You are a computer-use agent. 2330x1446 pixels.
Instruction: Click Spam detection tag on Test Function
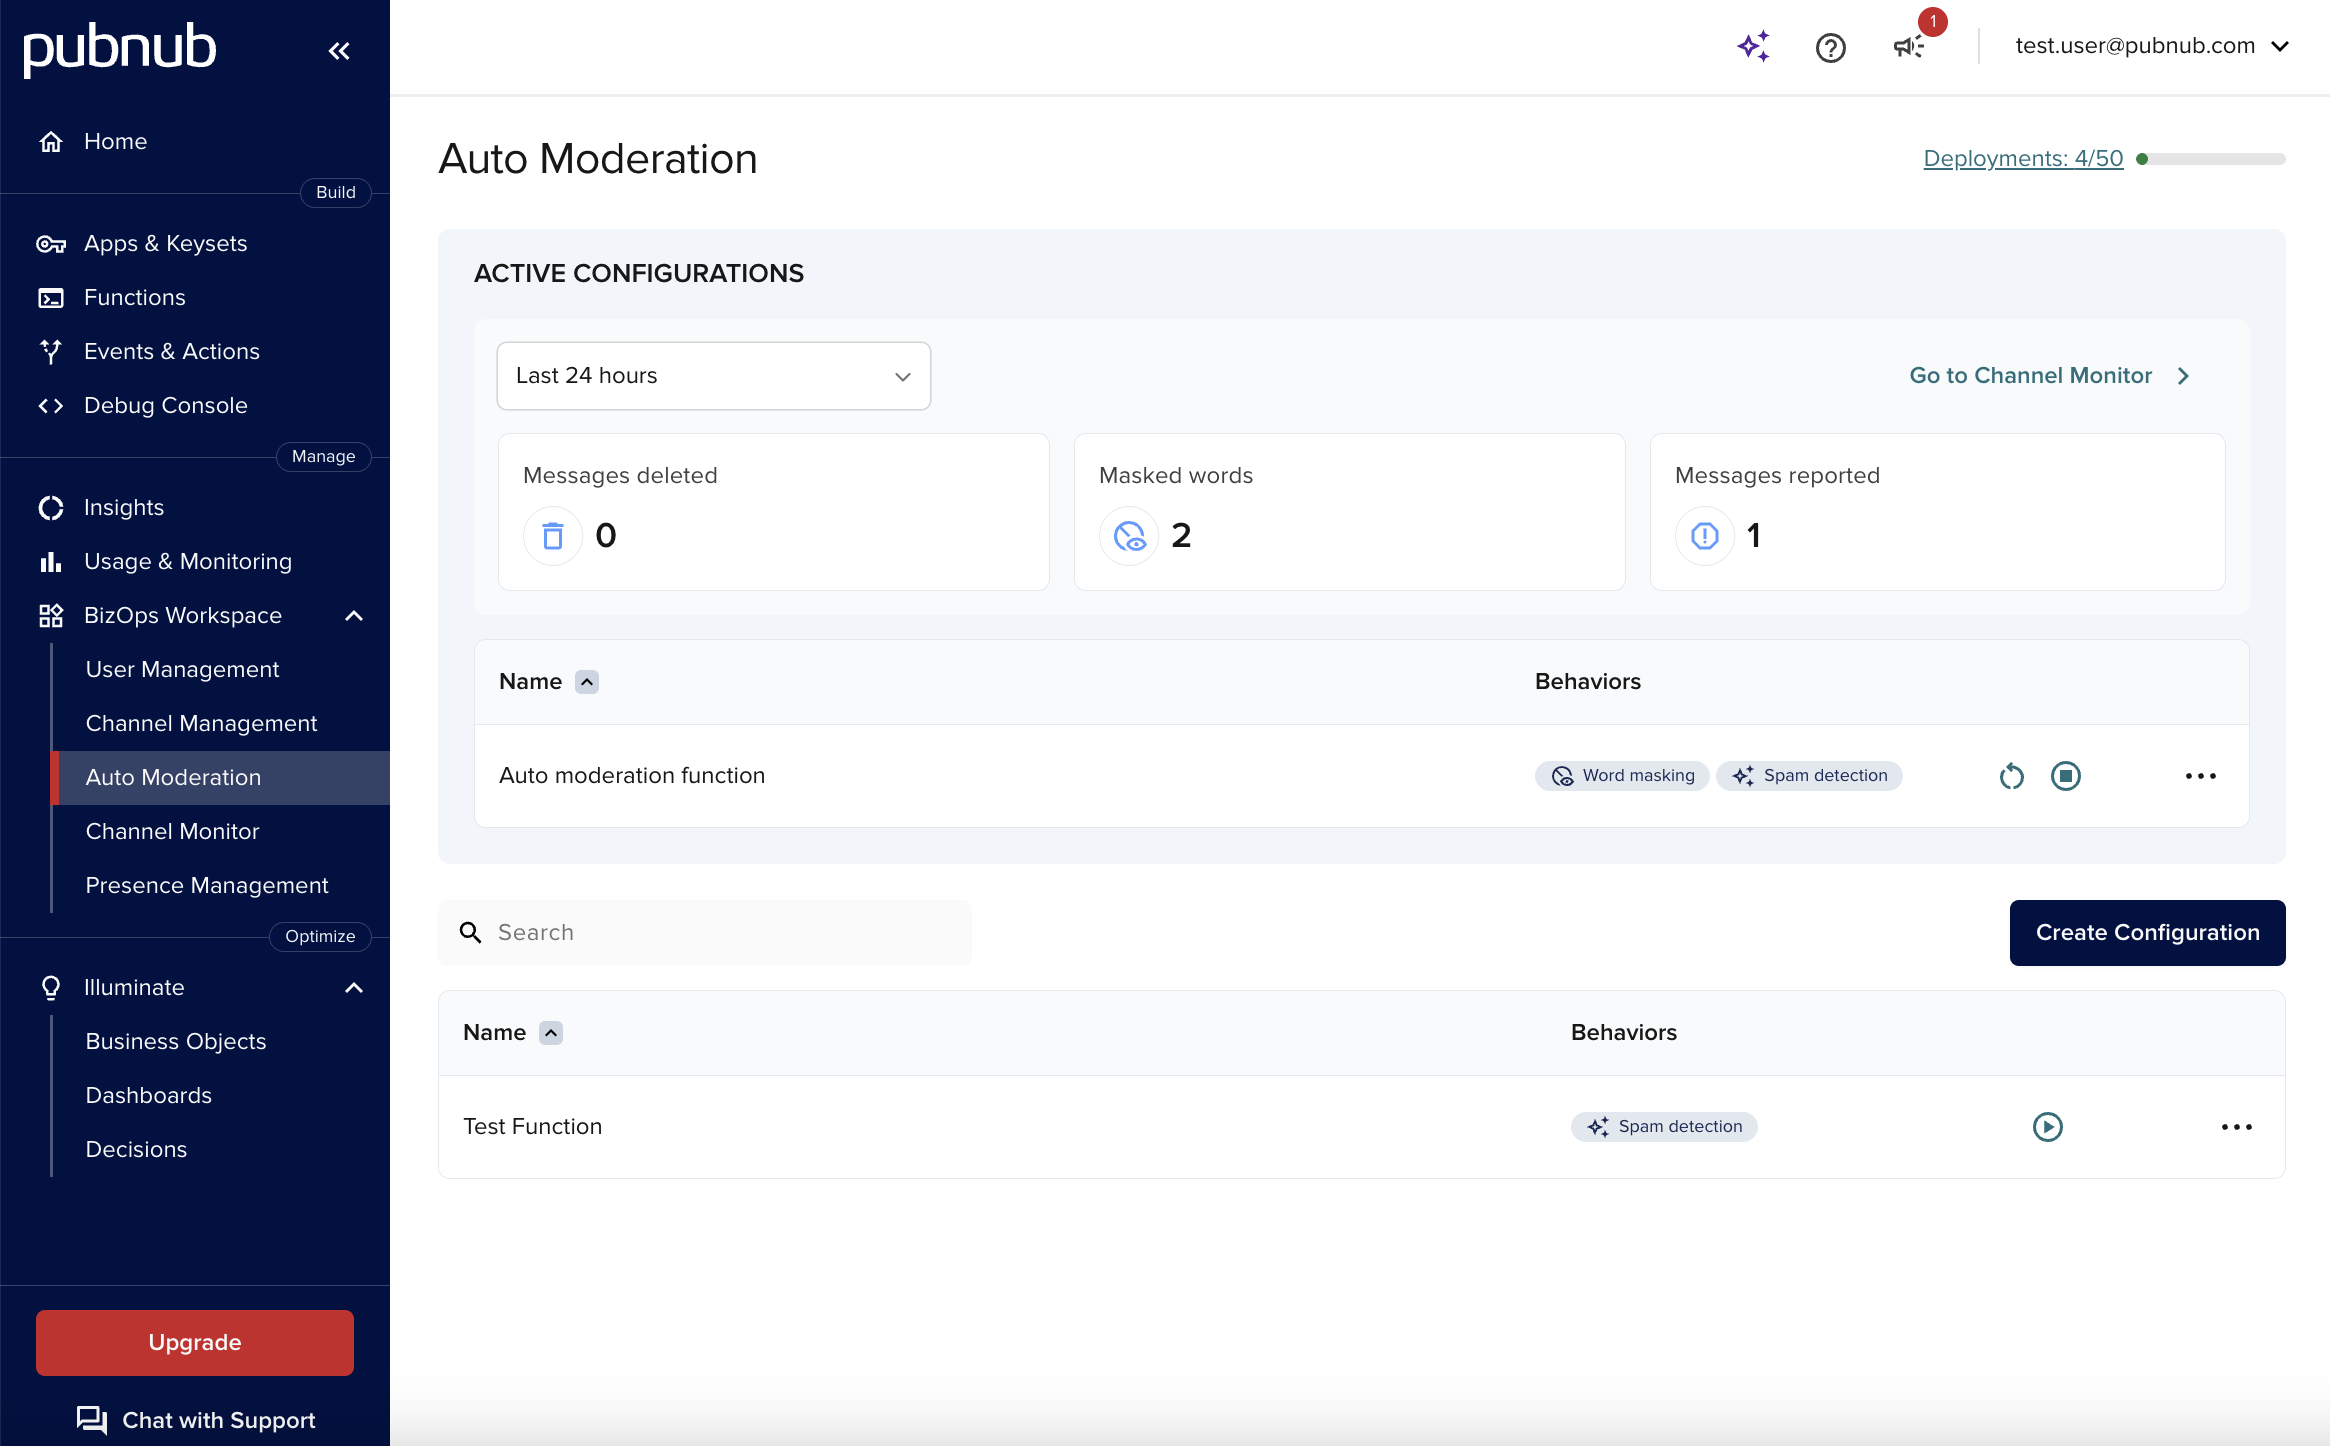(1664, 1127)
